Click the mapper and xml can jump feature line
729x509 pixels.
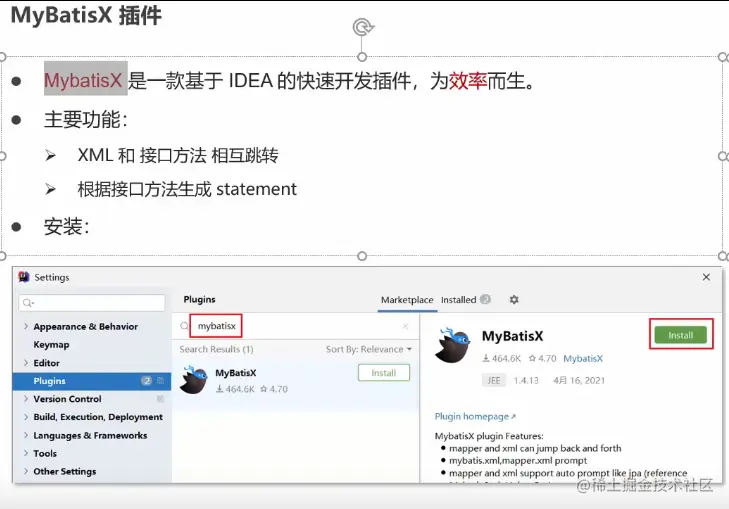[535, 448]
